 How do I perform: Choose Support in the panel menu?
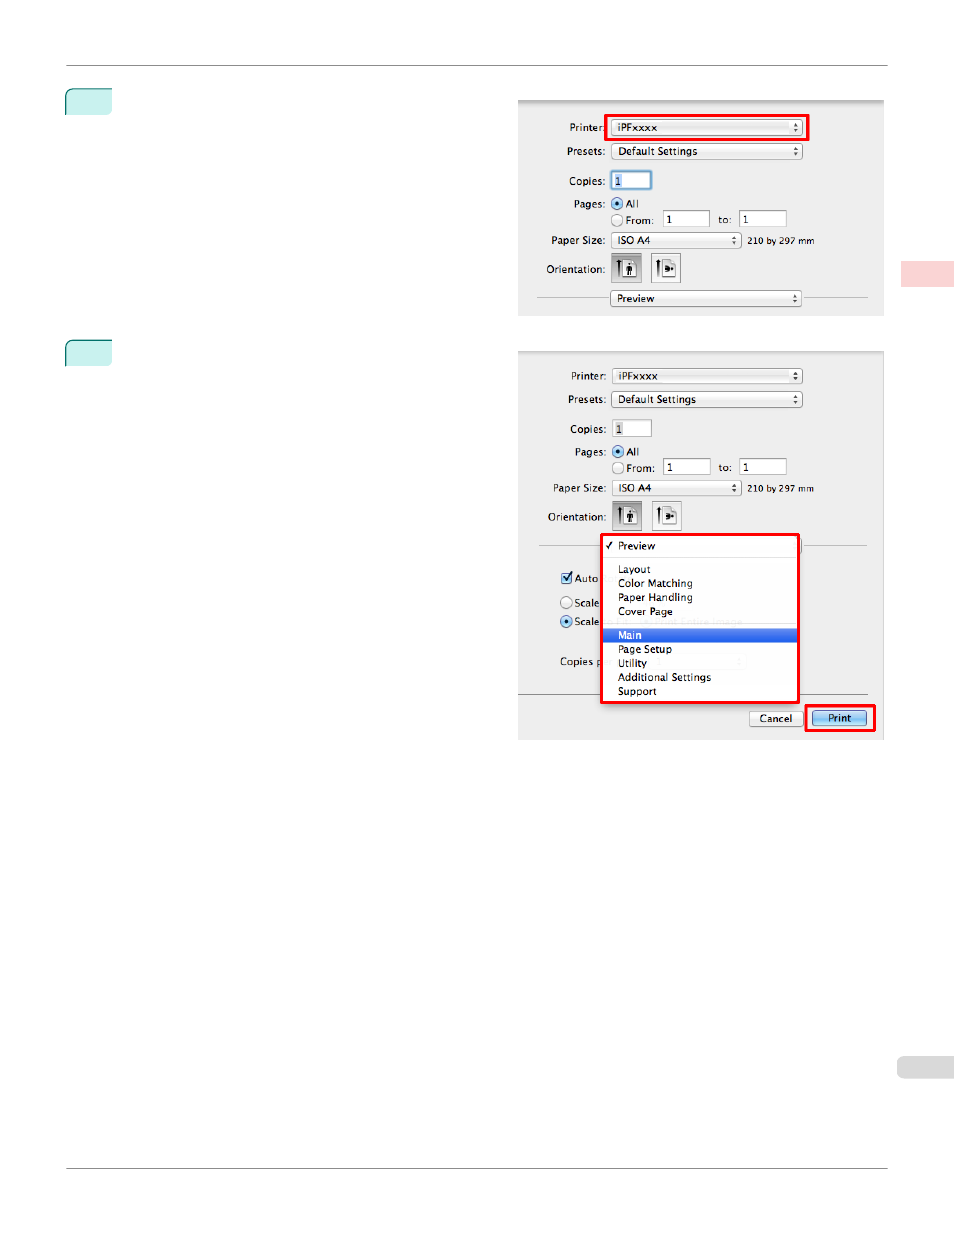[x=700, y=691]
